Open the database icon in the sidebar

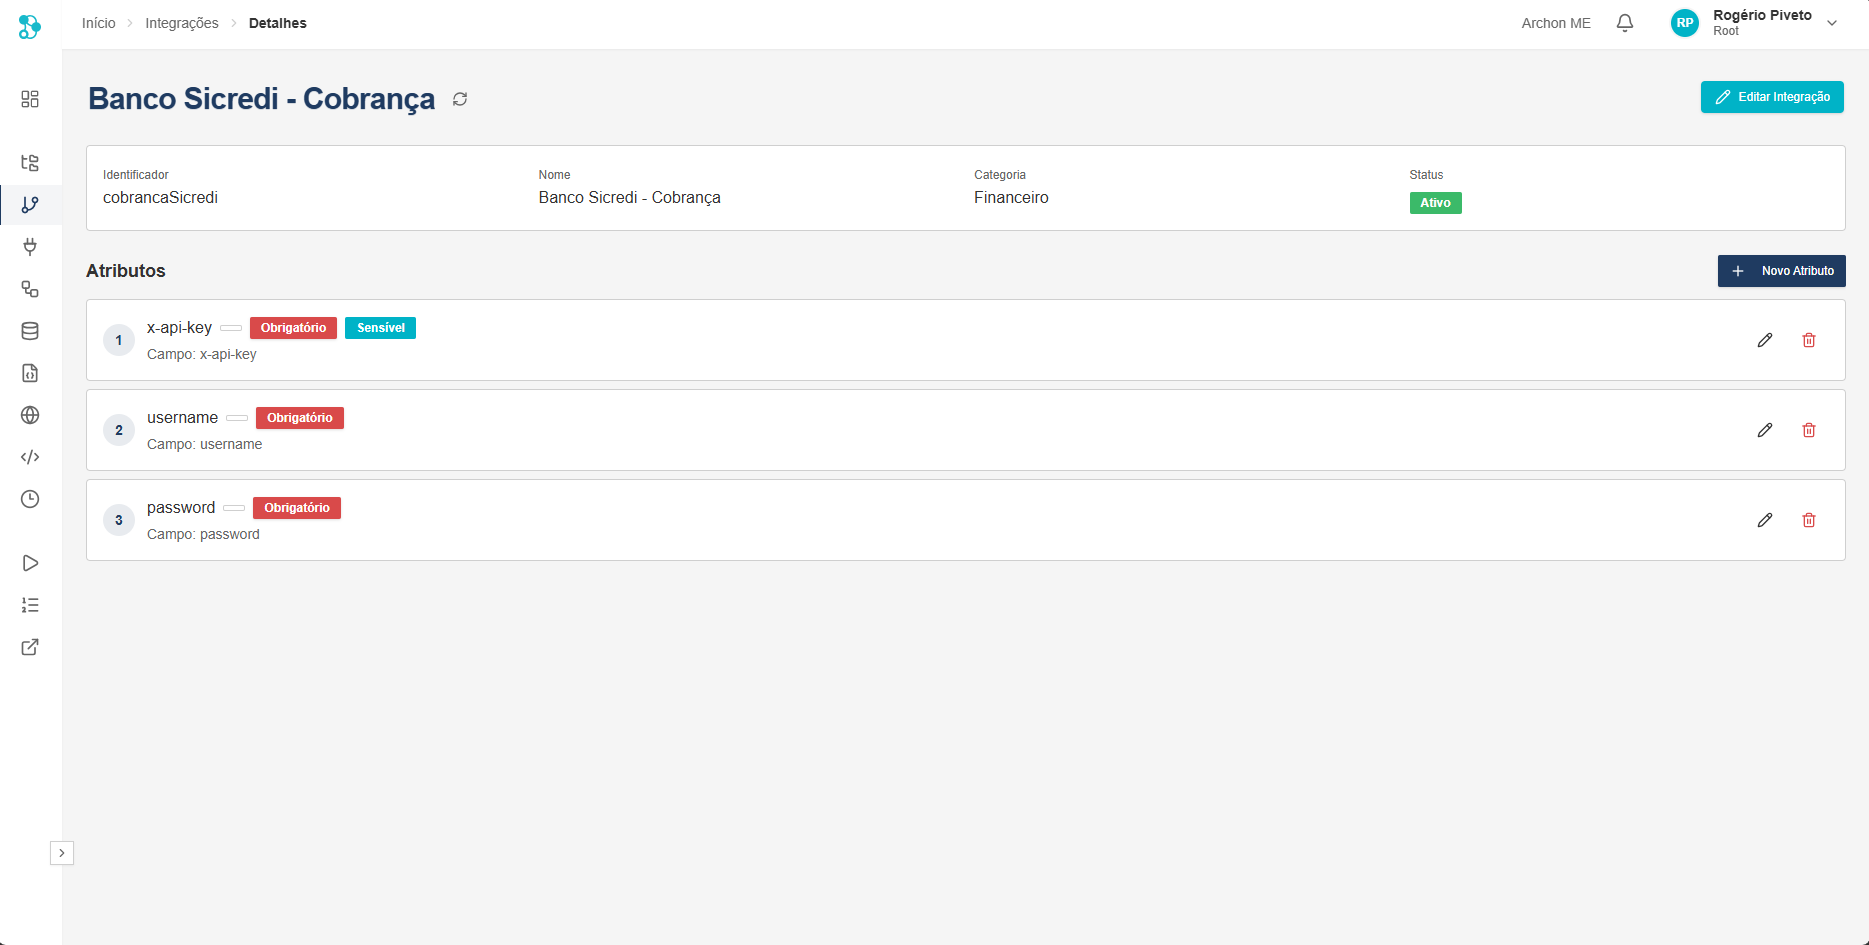(30, 331)
